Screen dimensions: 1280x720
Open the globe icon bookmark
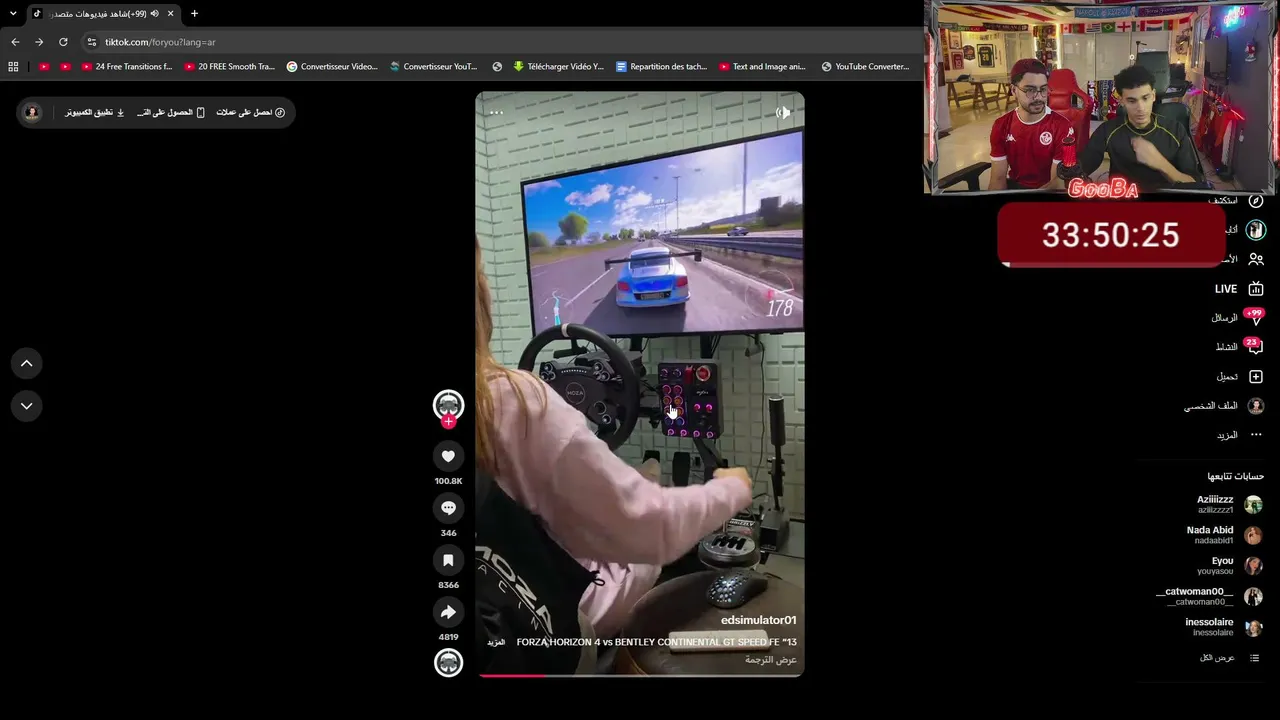[497, 67]
